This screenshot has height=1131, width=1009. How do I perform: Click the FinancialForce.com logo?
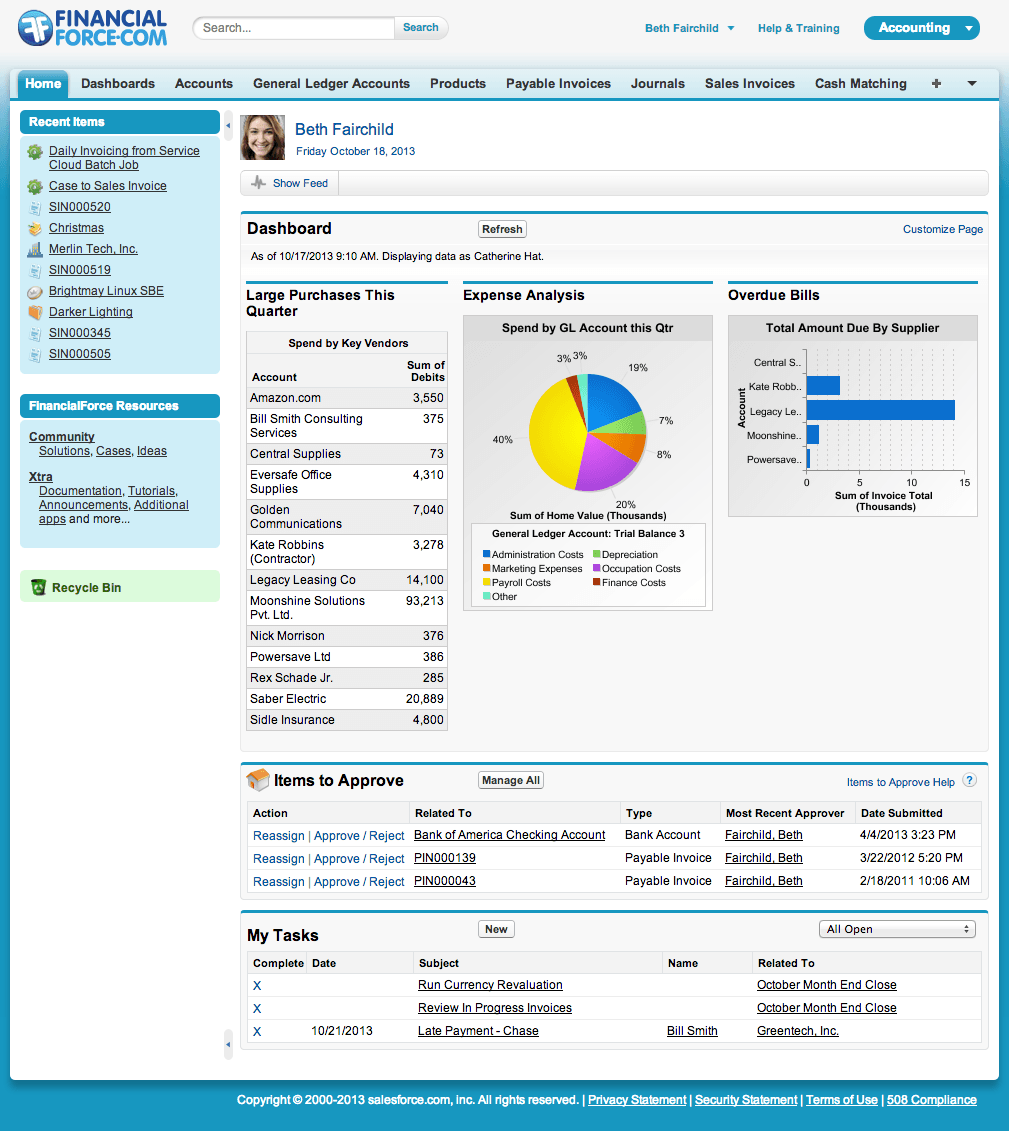pos(91,28)
